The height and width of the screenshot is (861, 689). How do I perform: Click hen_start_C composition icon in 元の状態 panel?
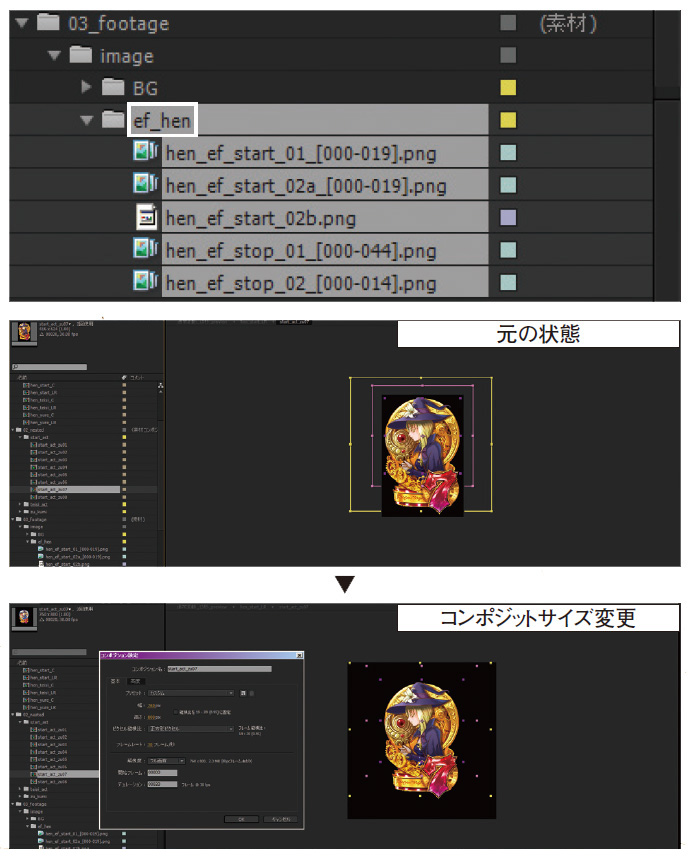click(x=26, y=385)
